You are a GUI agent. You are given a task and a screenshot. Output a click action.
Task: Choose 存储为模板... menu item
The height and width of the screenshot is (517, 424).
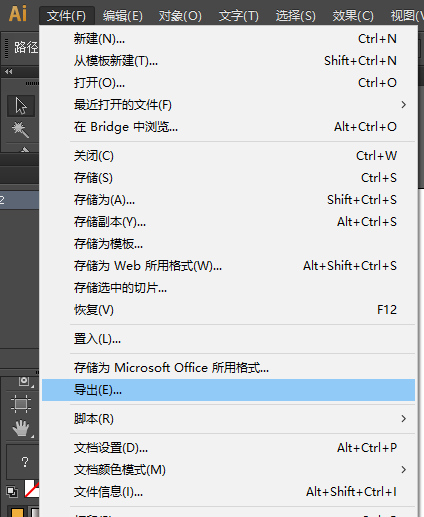(228, 244)
